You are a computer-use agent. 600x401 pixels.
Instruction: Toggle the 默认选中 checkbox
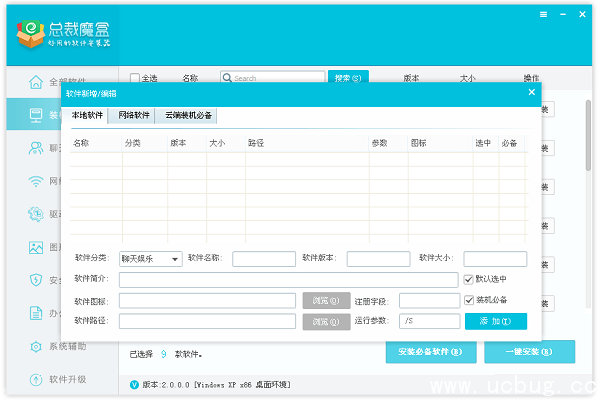469,280
